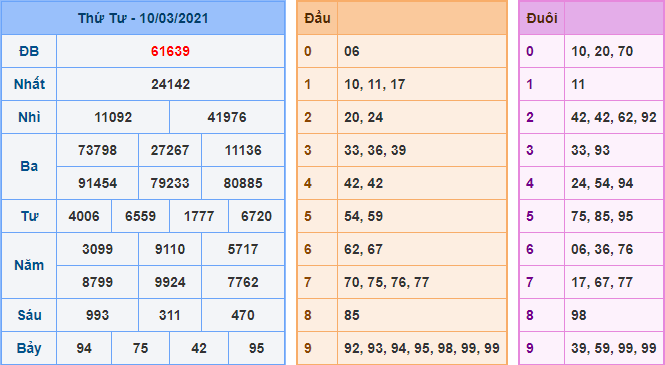The image size is (665, 365).
Task: Click the Ba row label
Action: [29, 167]
